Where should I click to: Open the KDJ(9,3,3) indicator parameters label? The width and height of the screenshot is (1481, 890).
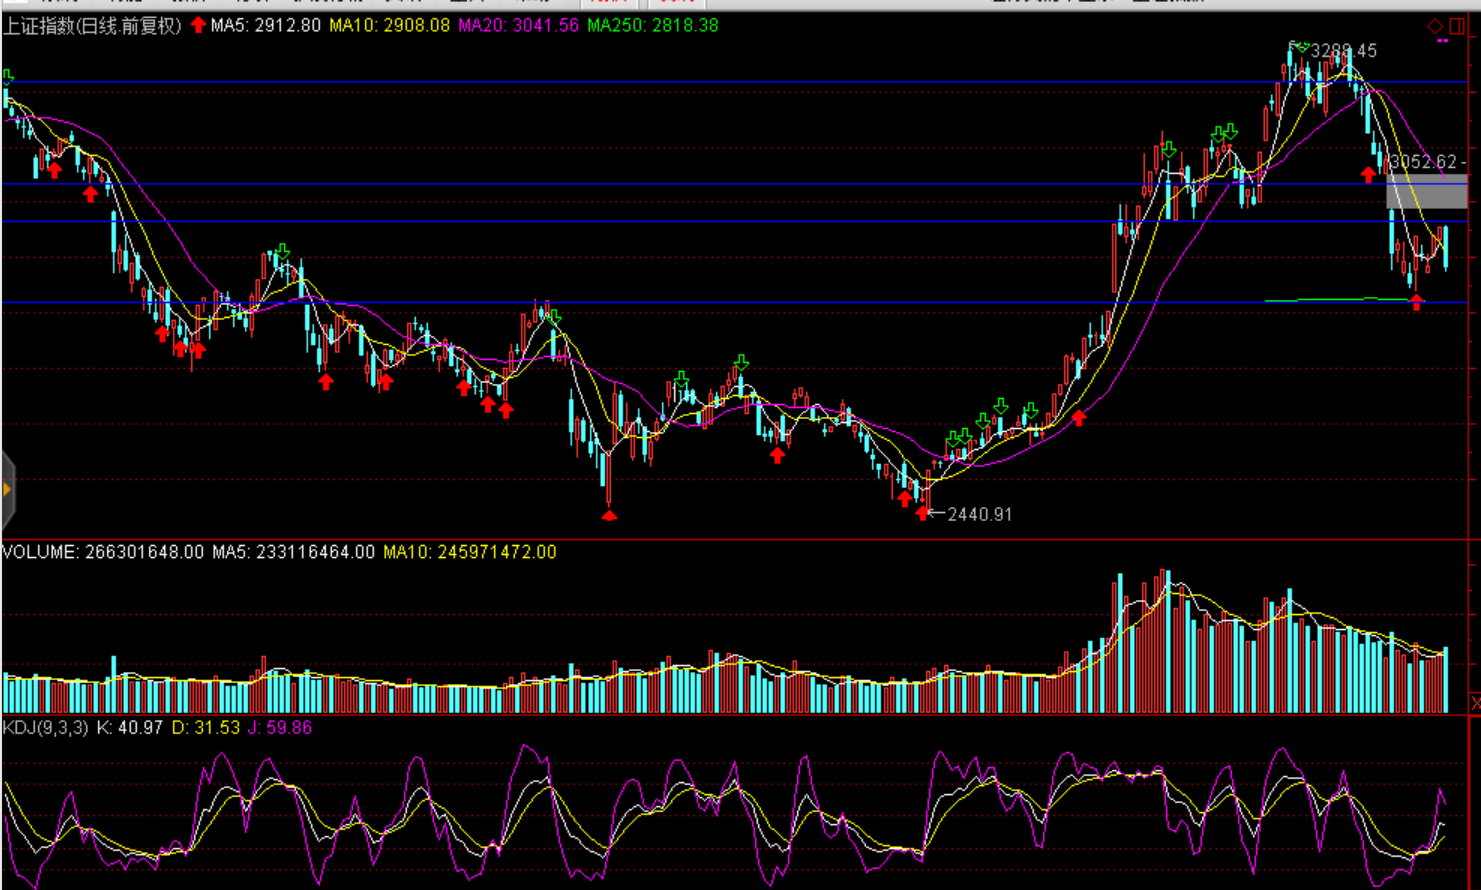click(x=45, y=728)
